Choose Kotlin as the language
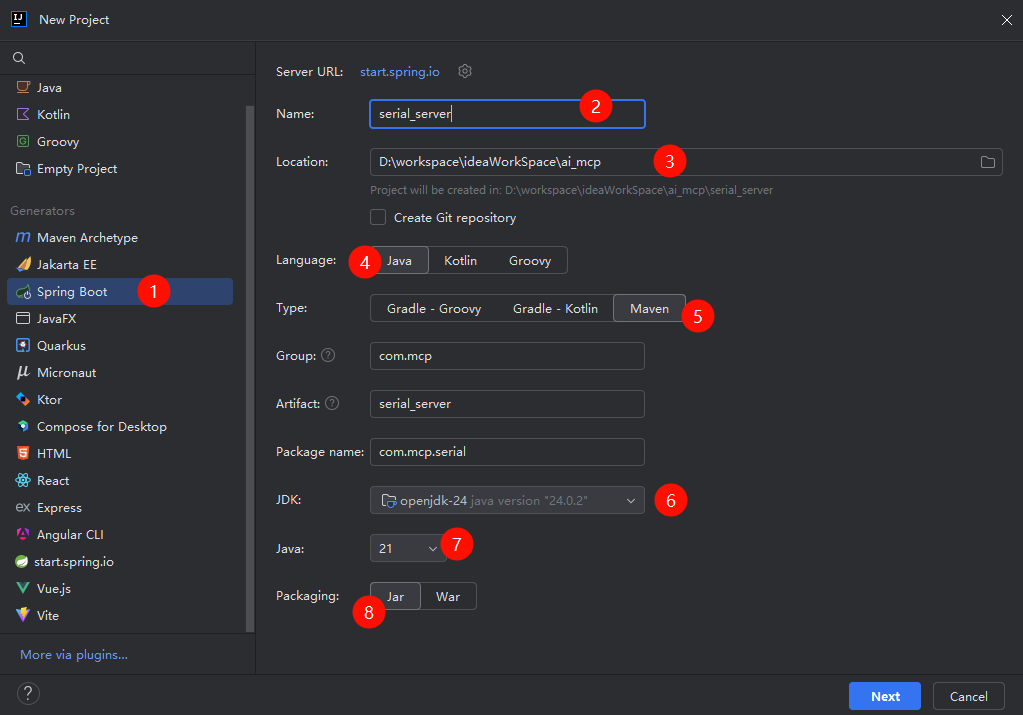 pos(461,260)
